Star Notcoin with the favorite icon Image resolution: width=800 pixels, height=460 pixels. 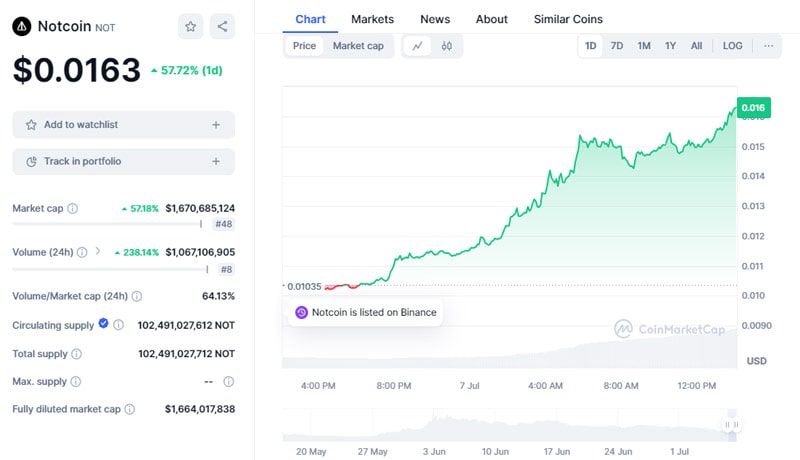tap(190, 27)
